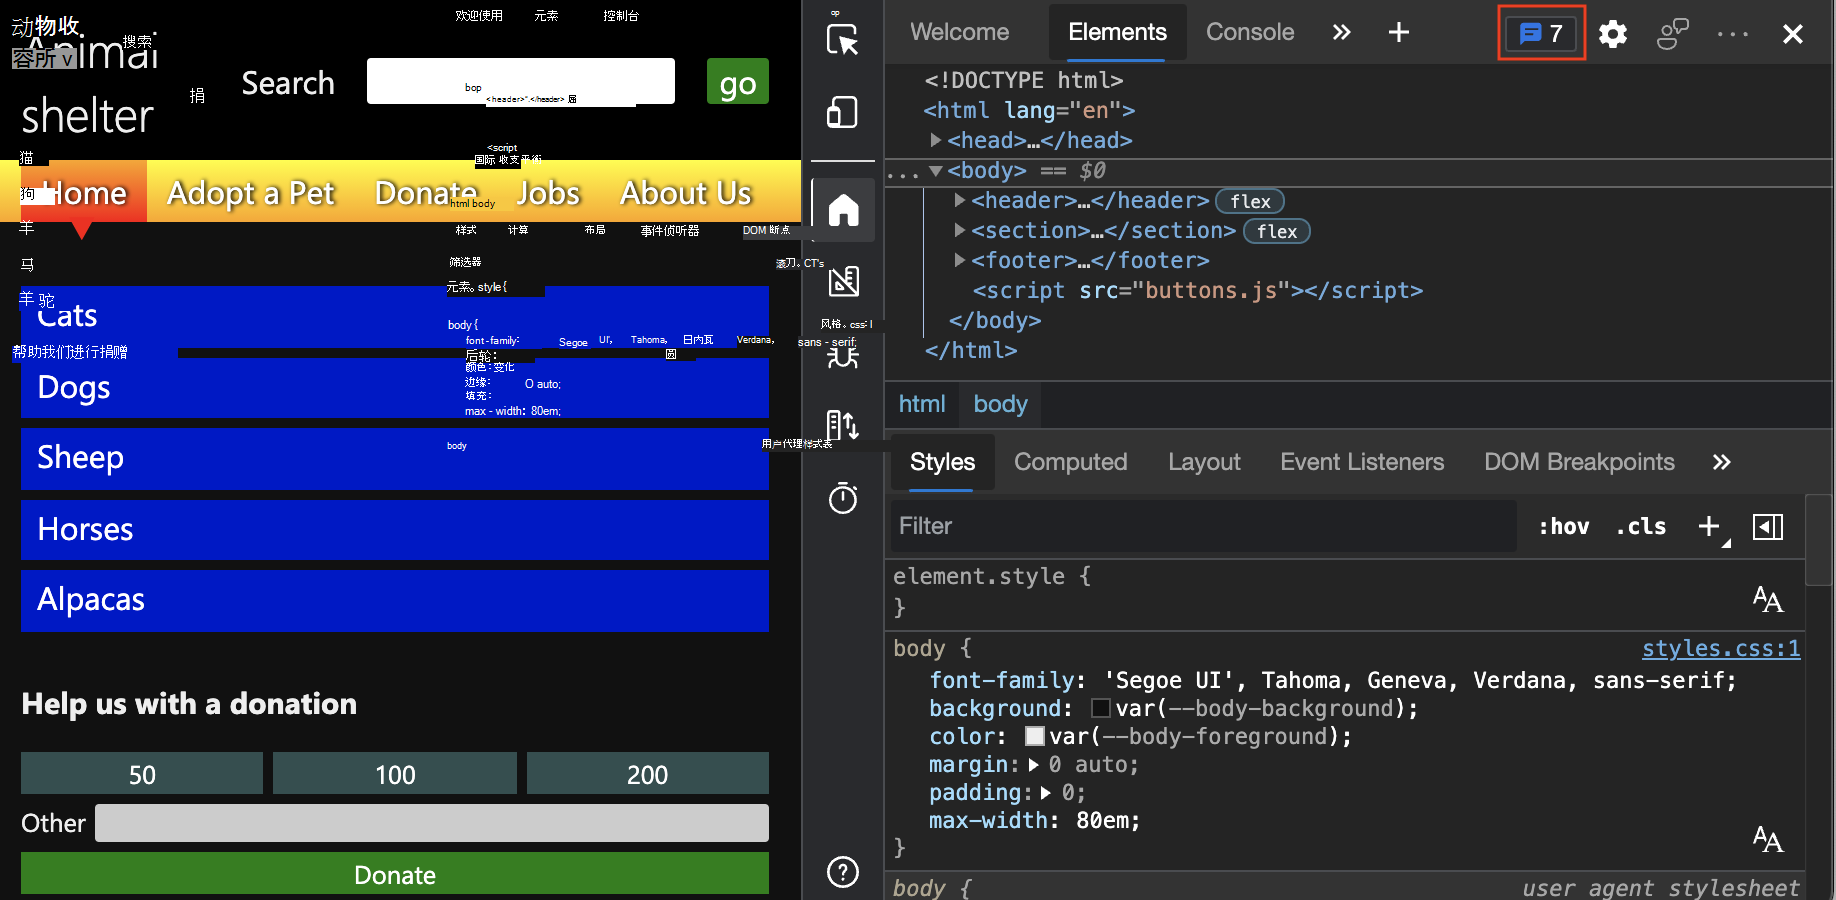Expand the footer element node
The image size is (1836, 900).
click(x=959, y=260)
